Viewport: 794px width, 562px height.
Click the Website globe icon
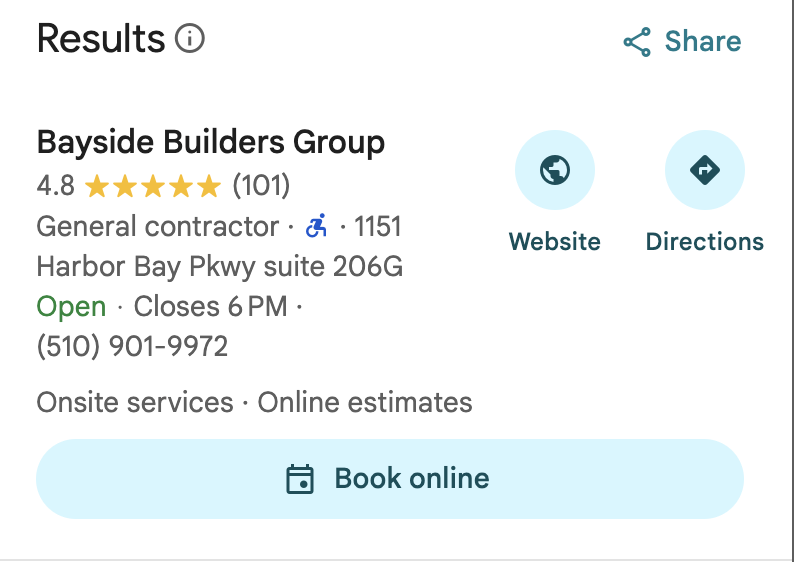click(554, 171)
